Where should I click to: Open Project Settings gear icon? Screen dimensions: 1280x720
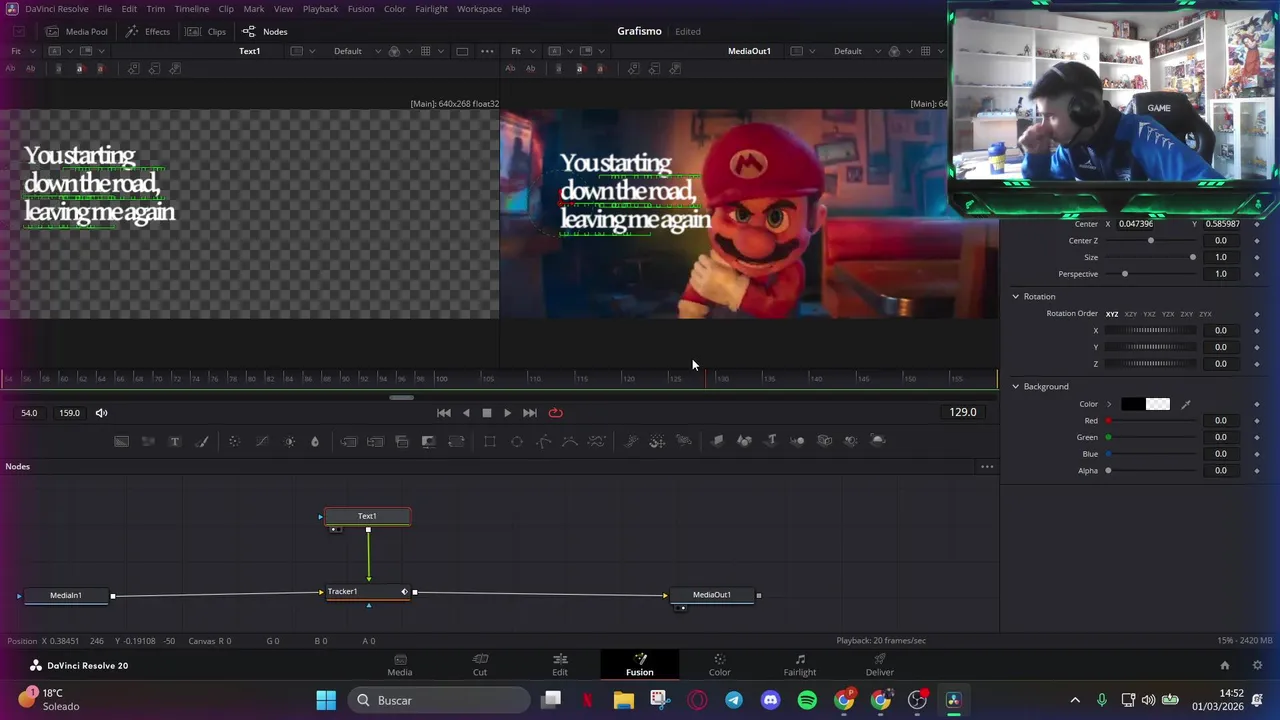point(1257,665)
